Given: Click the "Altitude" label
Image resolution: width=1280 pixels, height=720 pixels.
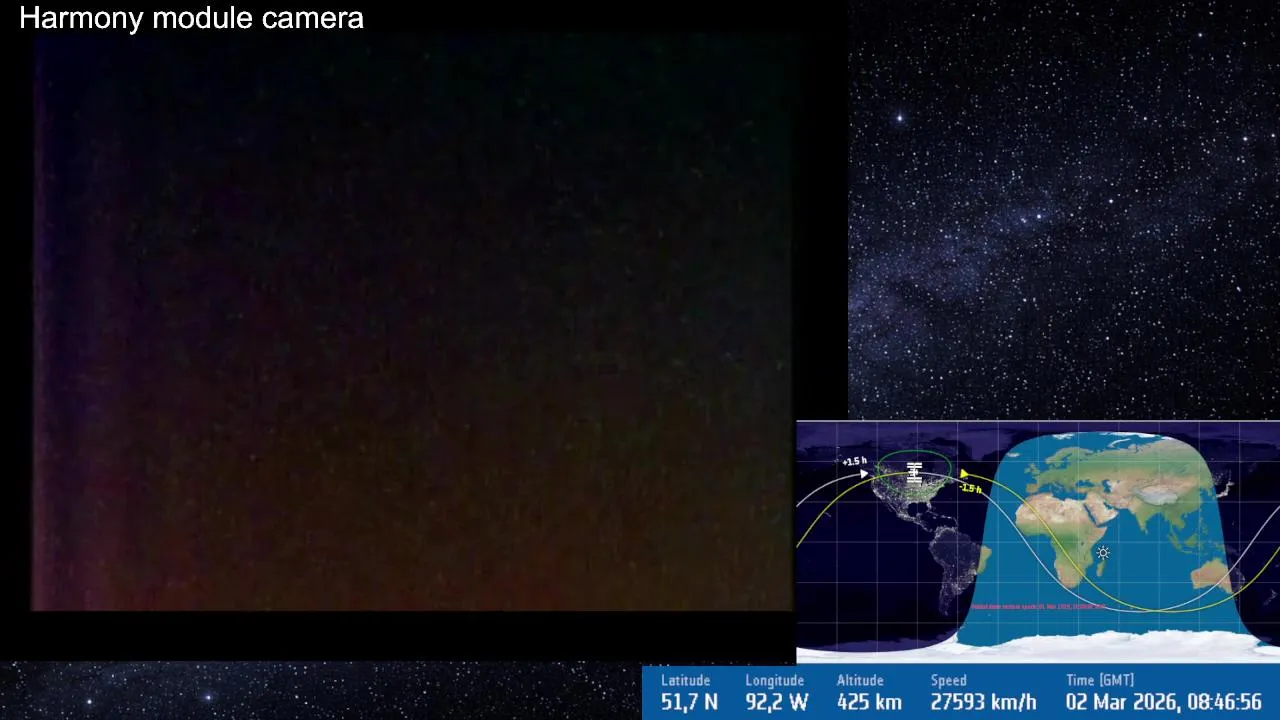Looking at the screenshot, I should [x=860, y=681].
